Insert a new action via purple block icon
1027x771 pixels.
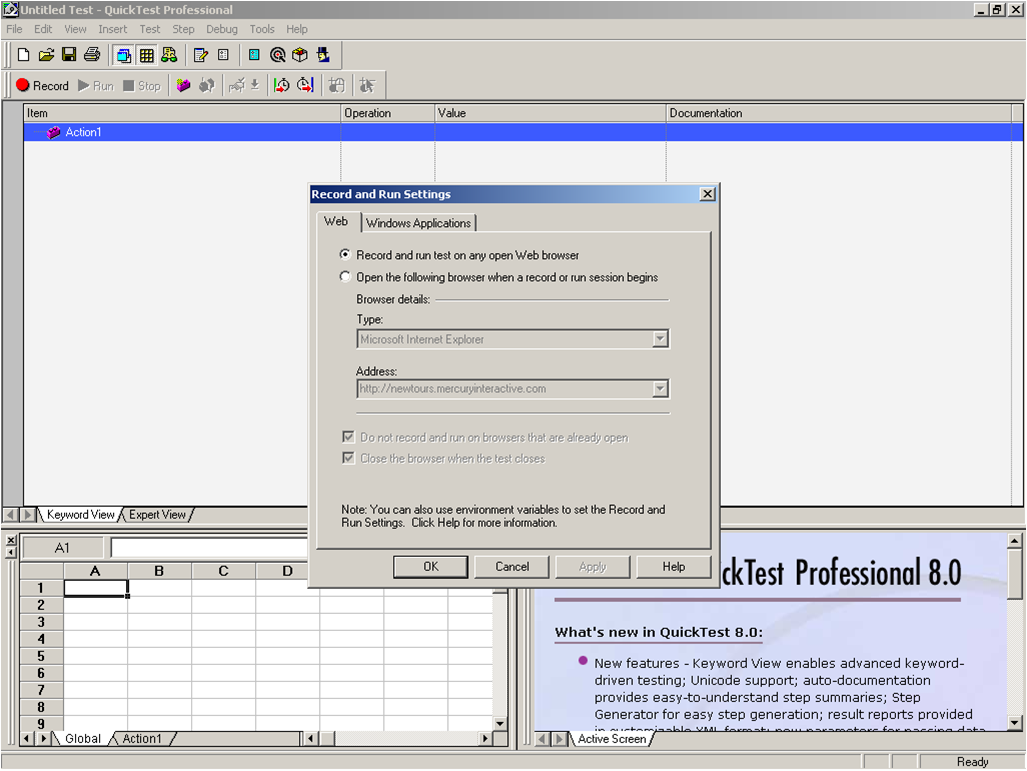(x=183, y=85)
